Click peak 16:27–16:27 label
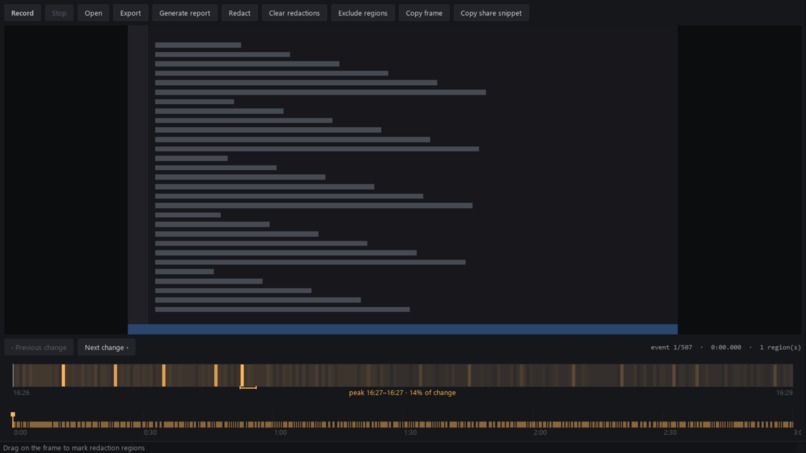 point(402,393)
